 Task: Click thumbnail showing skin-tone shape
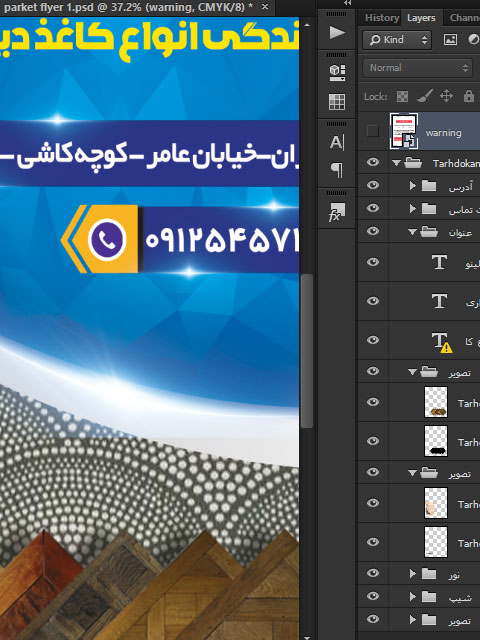(436, 503)
